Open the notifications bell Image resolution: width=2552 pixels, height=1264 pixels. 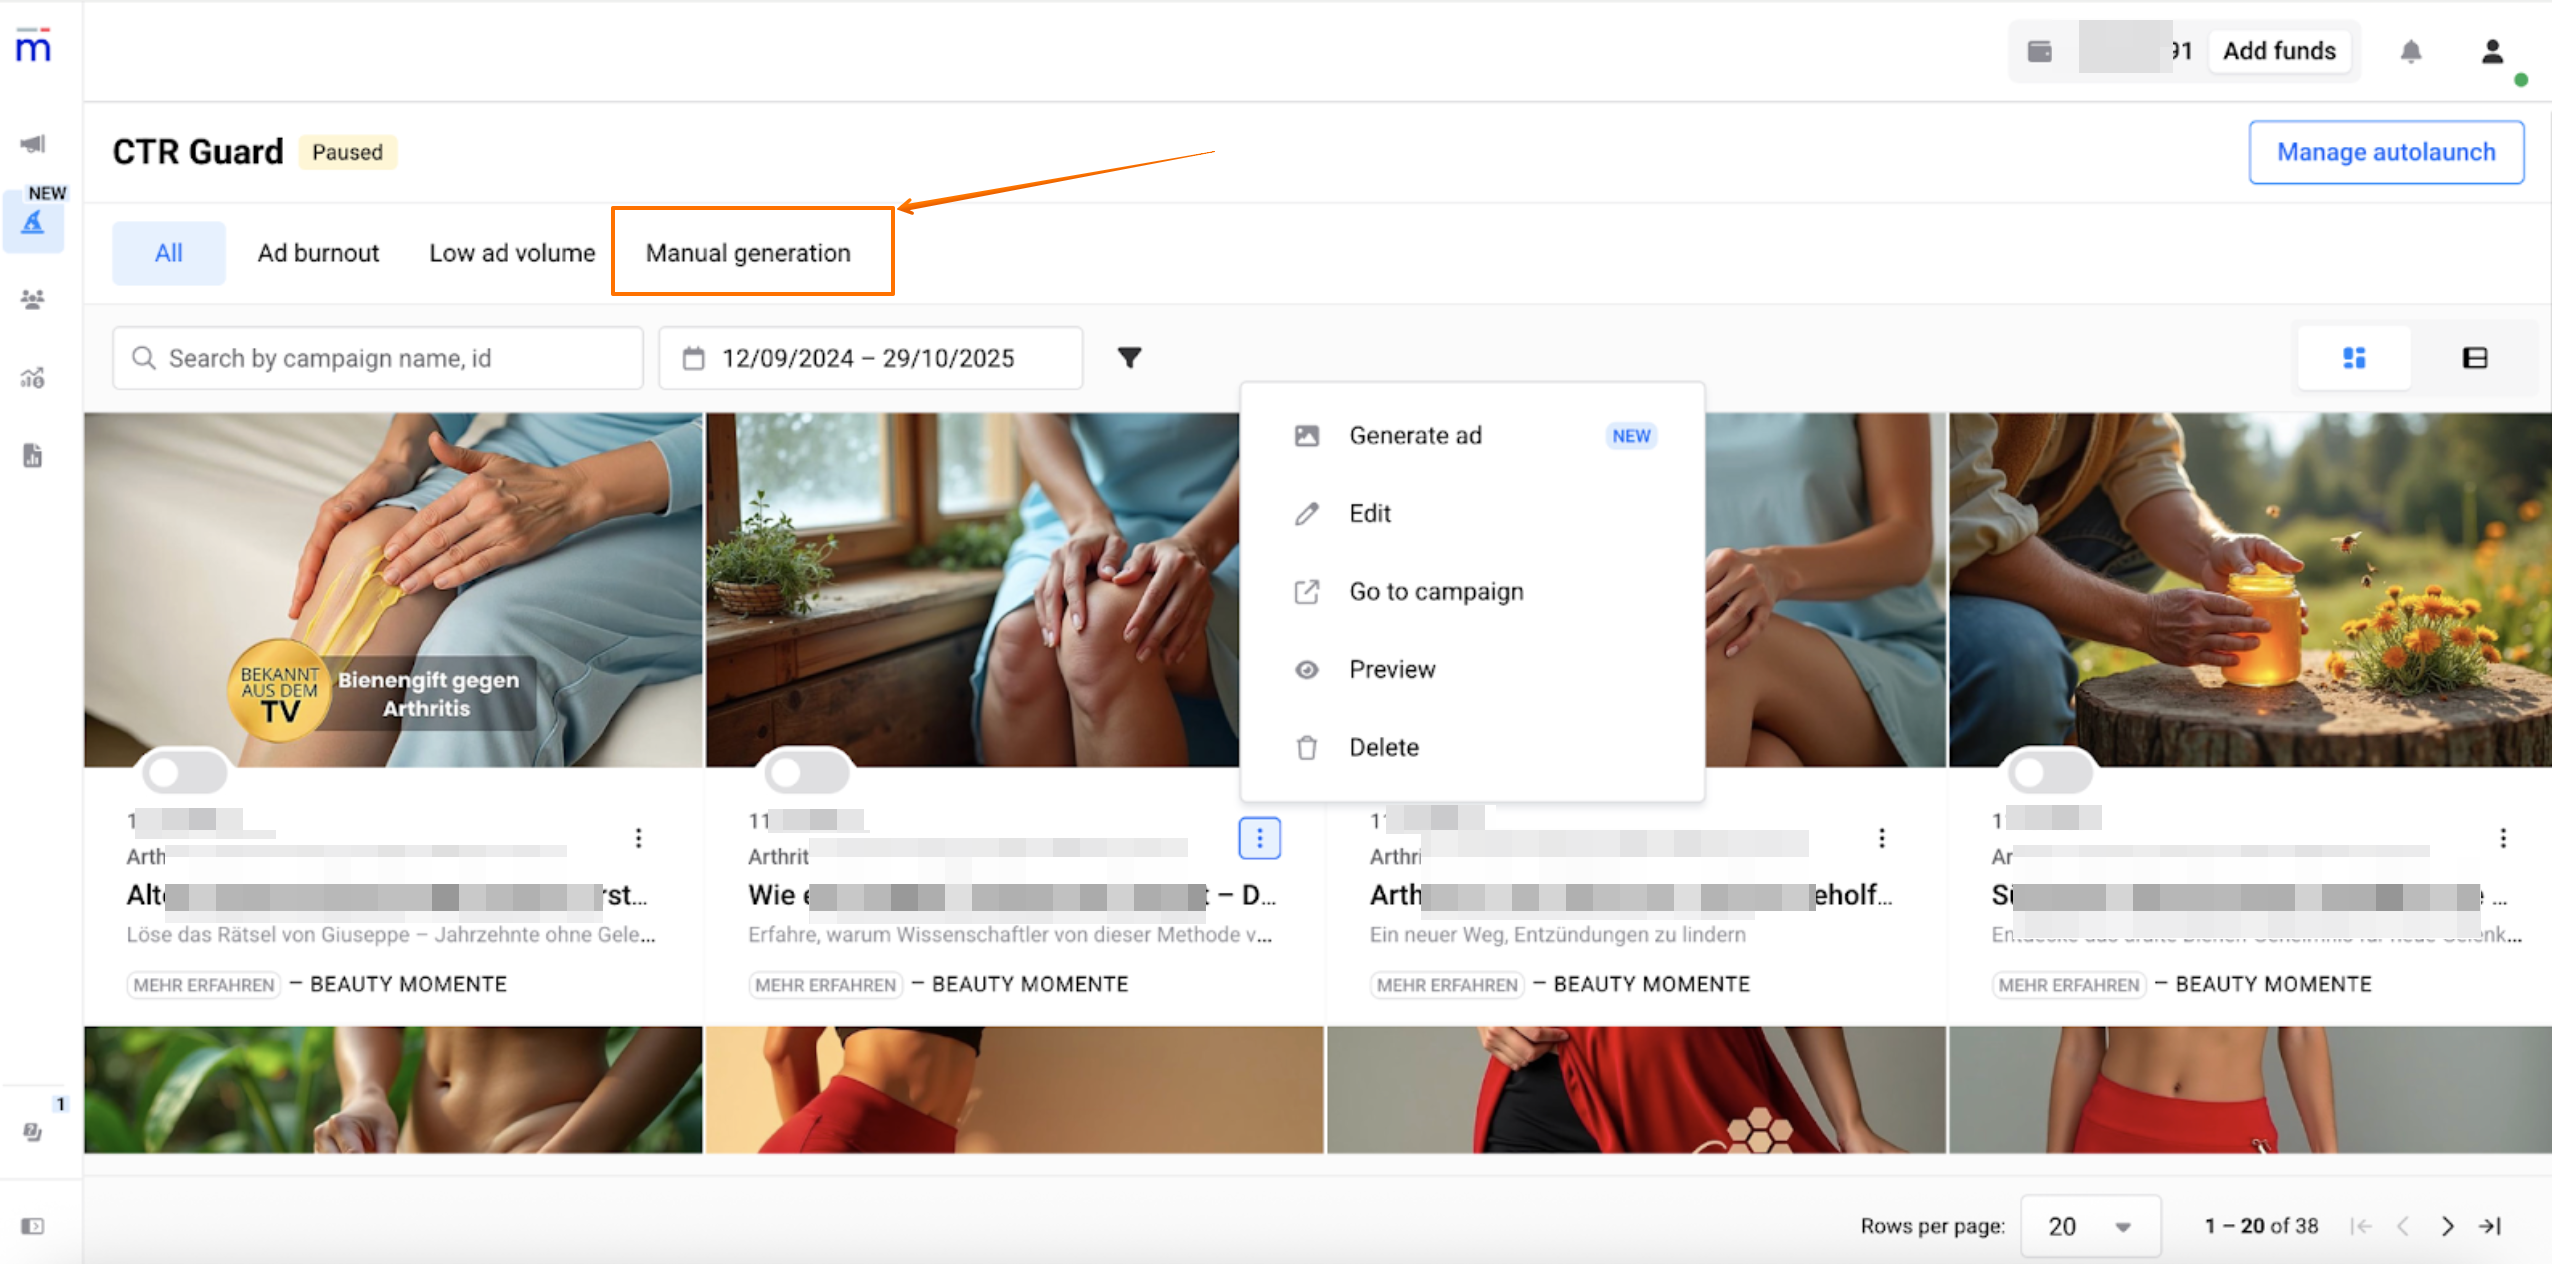(x=2411, y=51)
